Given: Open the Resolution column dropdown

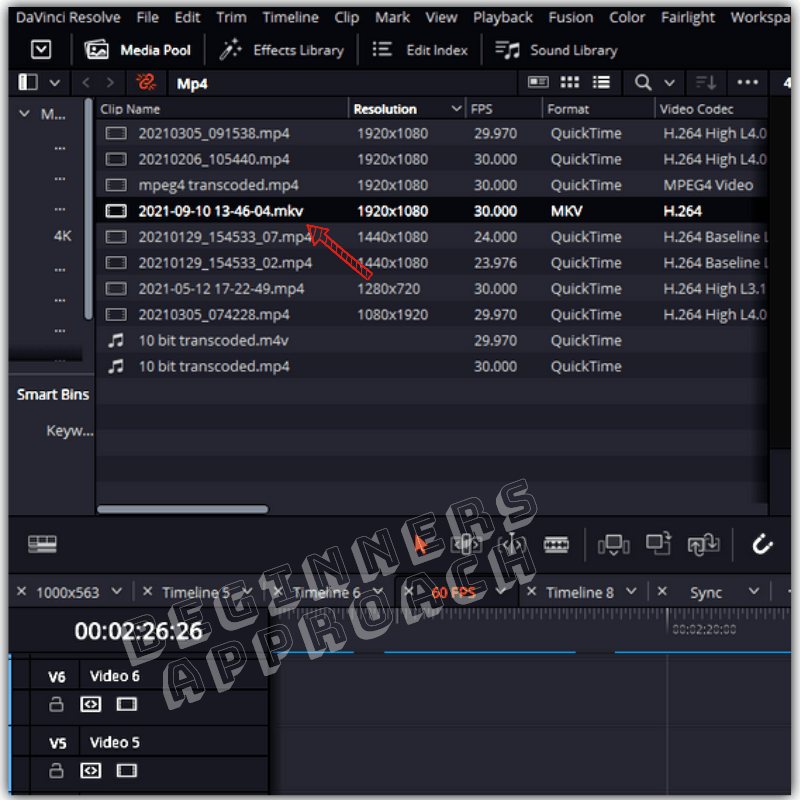Looking at the screenshot, I should (x=456, y=109).
